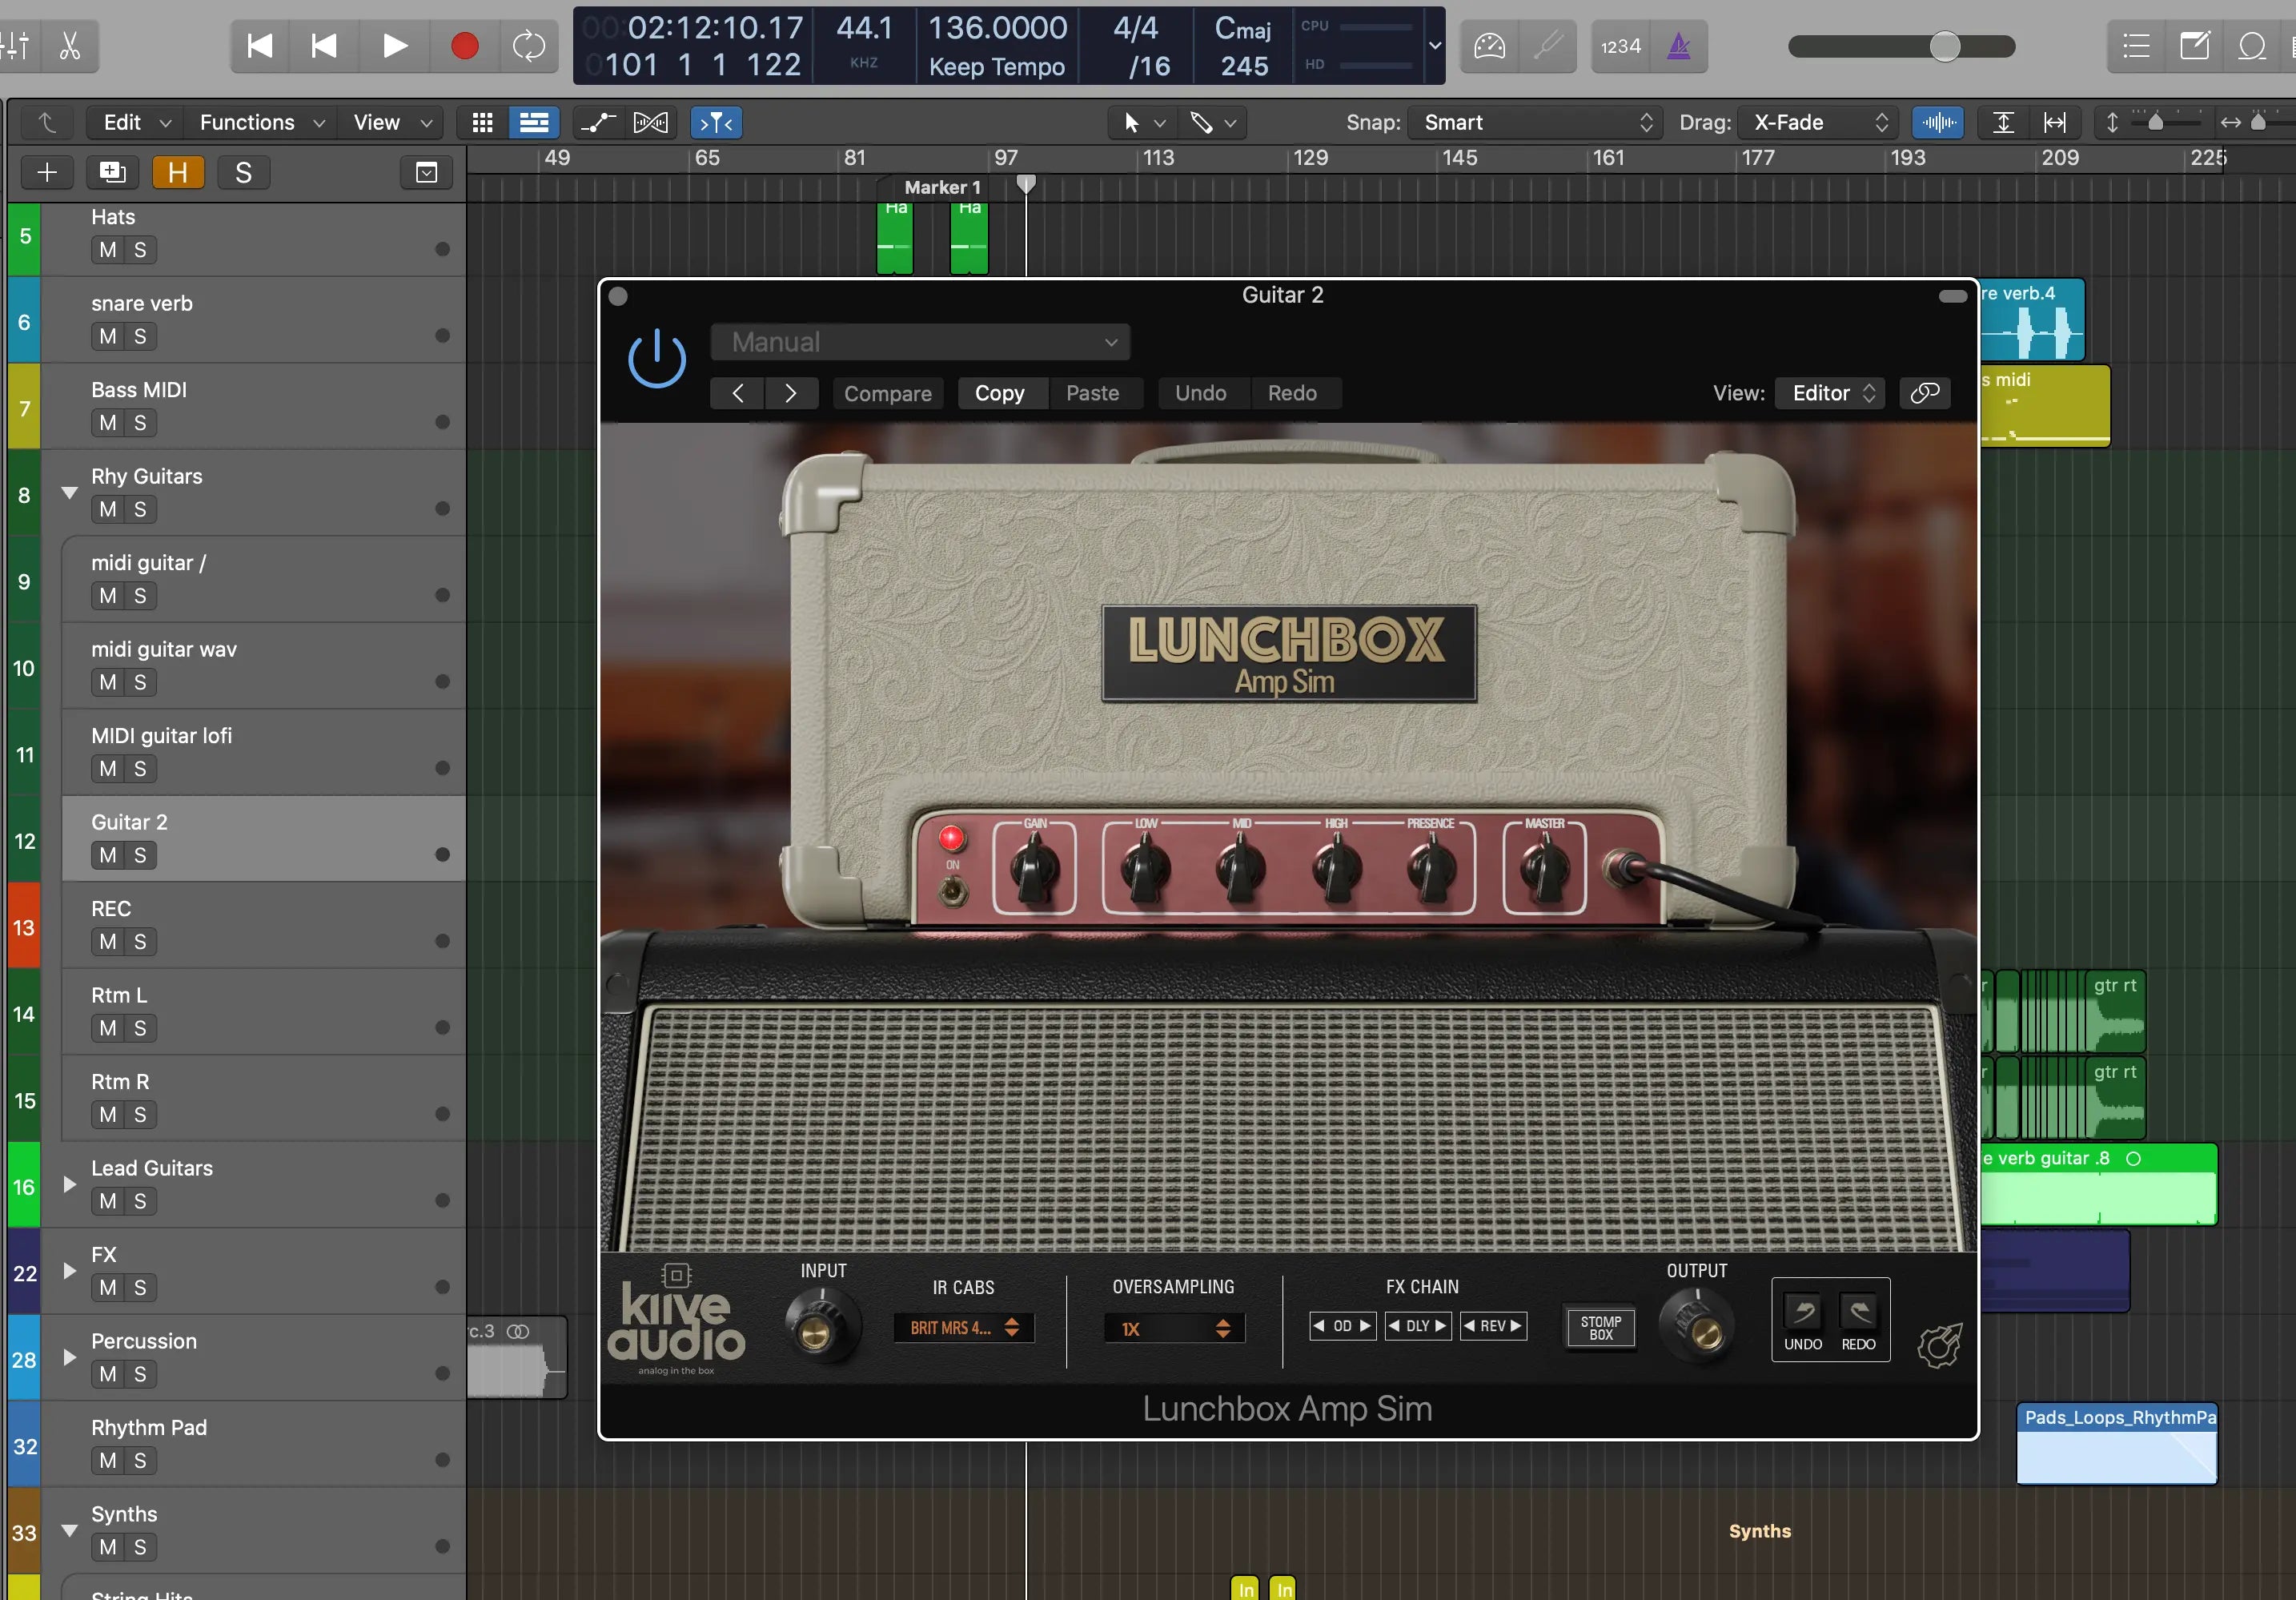This screenshot has width=2296, height=1600.
Task: Open the Loop Browser
Action: tap(2253, 46)
